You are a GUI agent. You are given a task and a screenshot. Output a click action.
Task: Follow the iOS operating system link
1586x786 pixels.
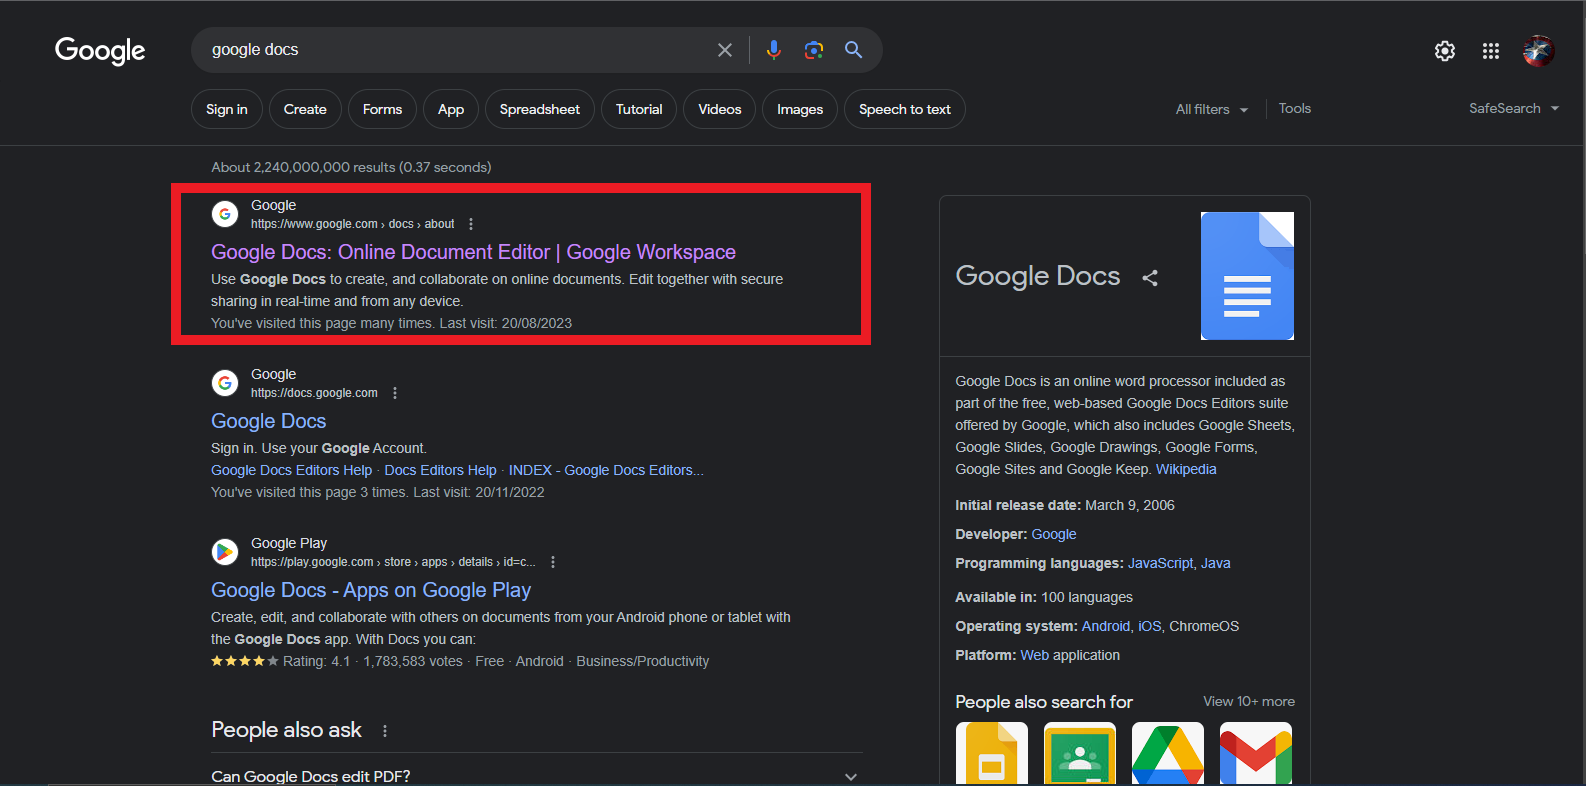click(x=1150, y=626)
